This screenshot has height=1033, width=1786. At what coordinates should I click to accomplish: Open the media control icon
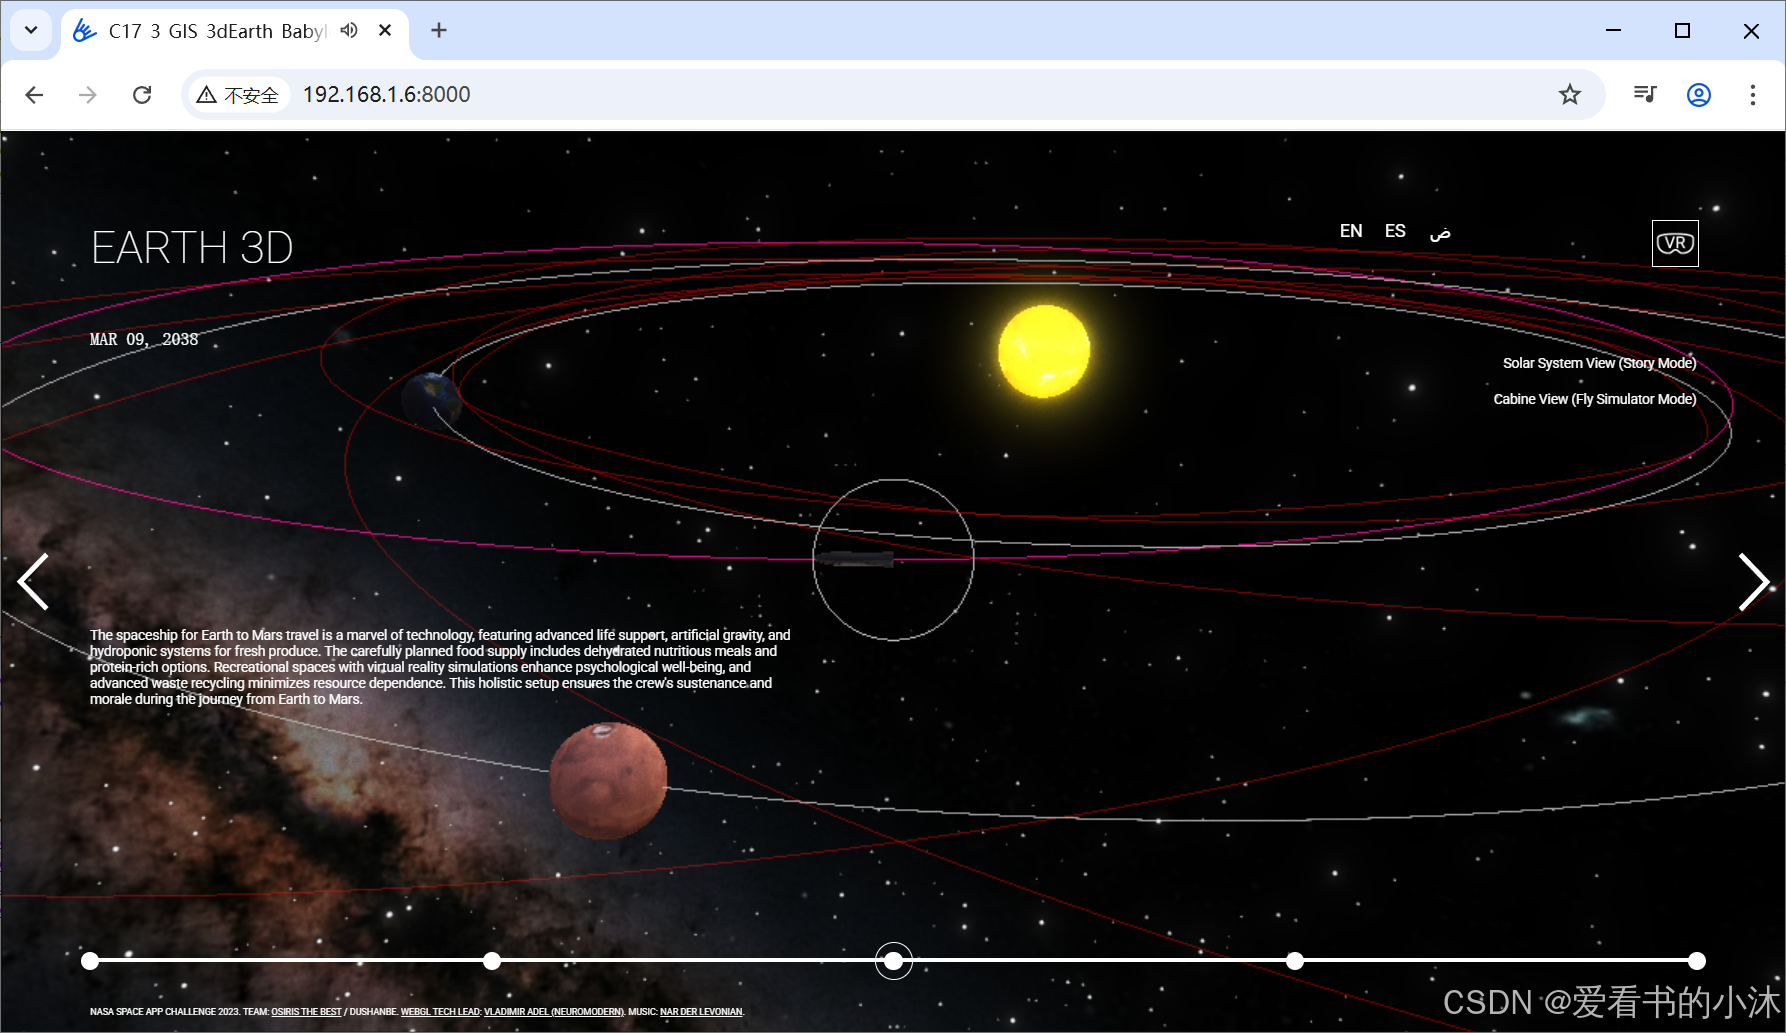[x=1645, y=95]
